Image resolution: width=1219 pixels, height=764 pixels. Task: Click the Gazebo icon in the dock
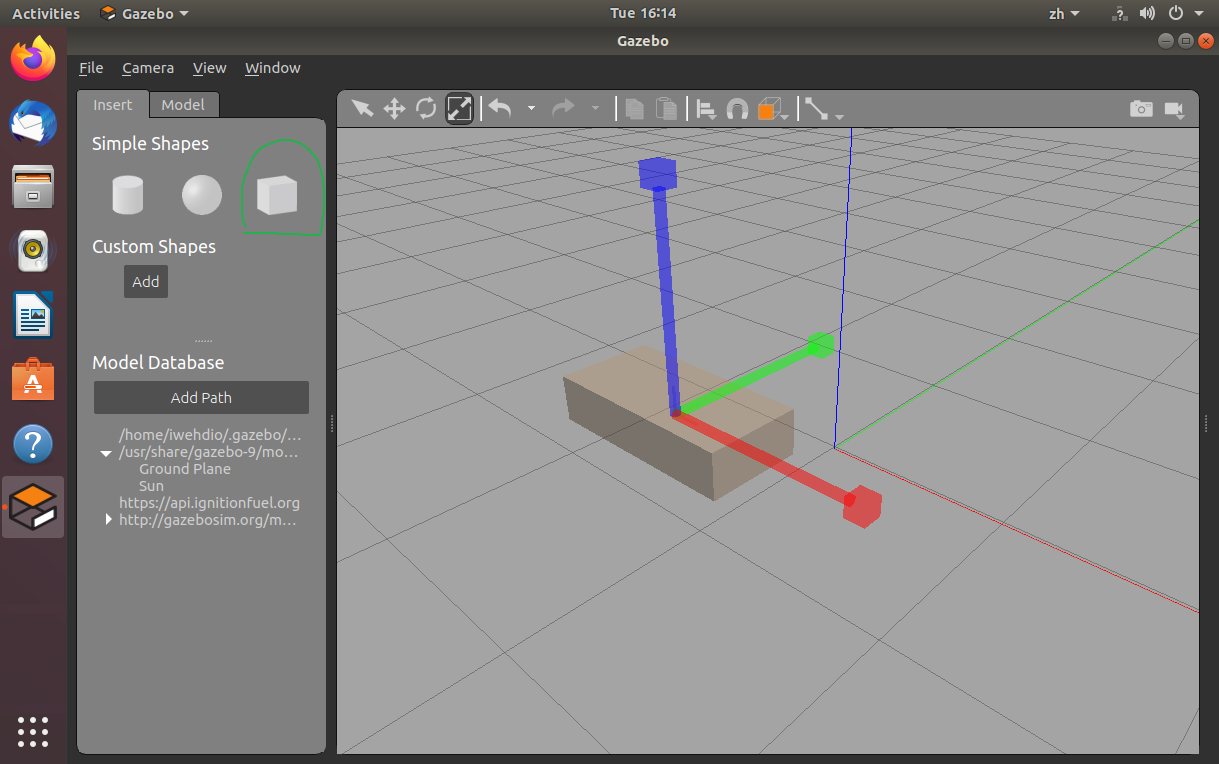[34, 507]
